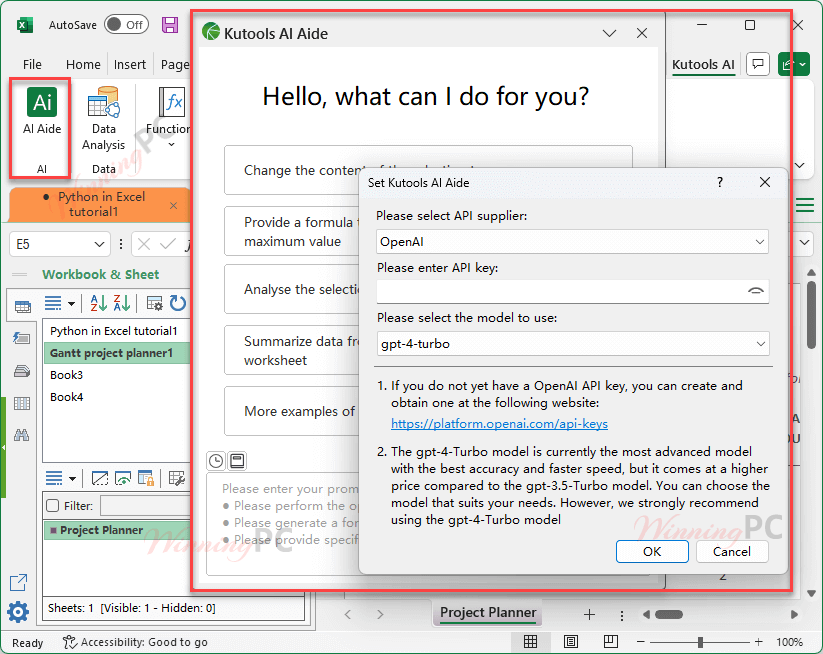The width and height of the screenshot is (823, 654).
Task: Click the Excel app logo icon
Action: (x=24, y=25)
